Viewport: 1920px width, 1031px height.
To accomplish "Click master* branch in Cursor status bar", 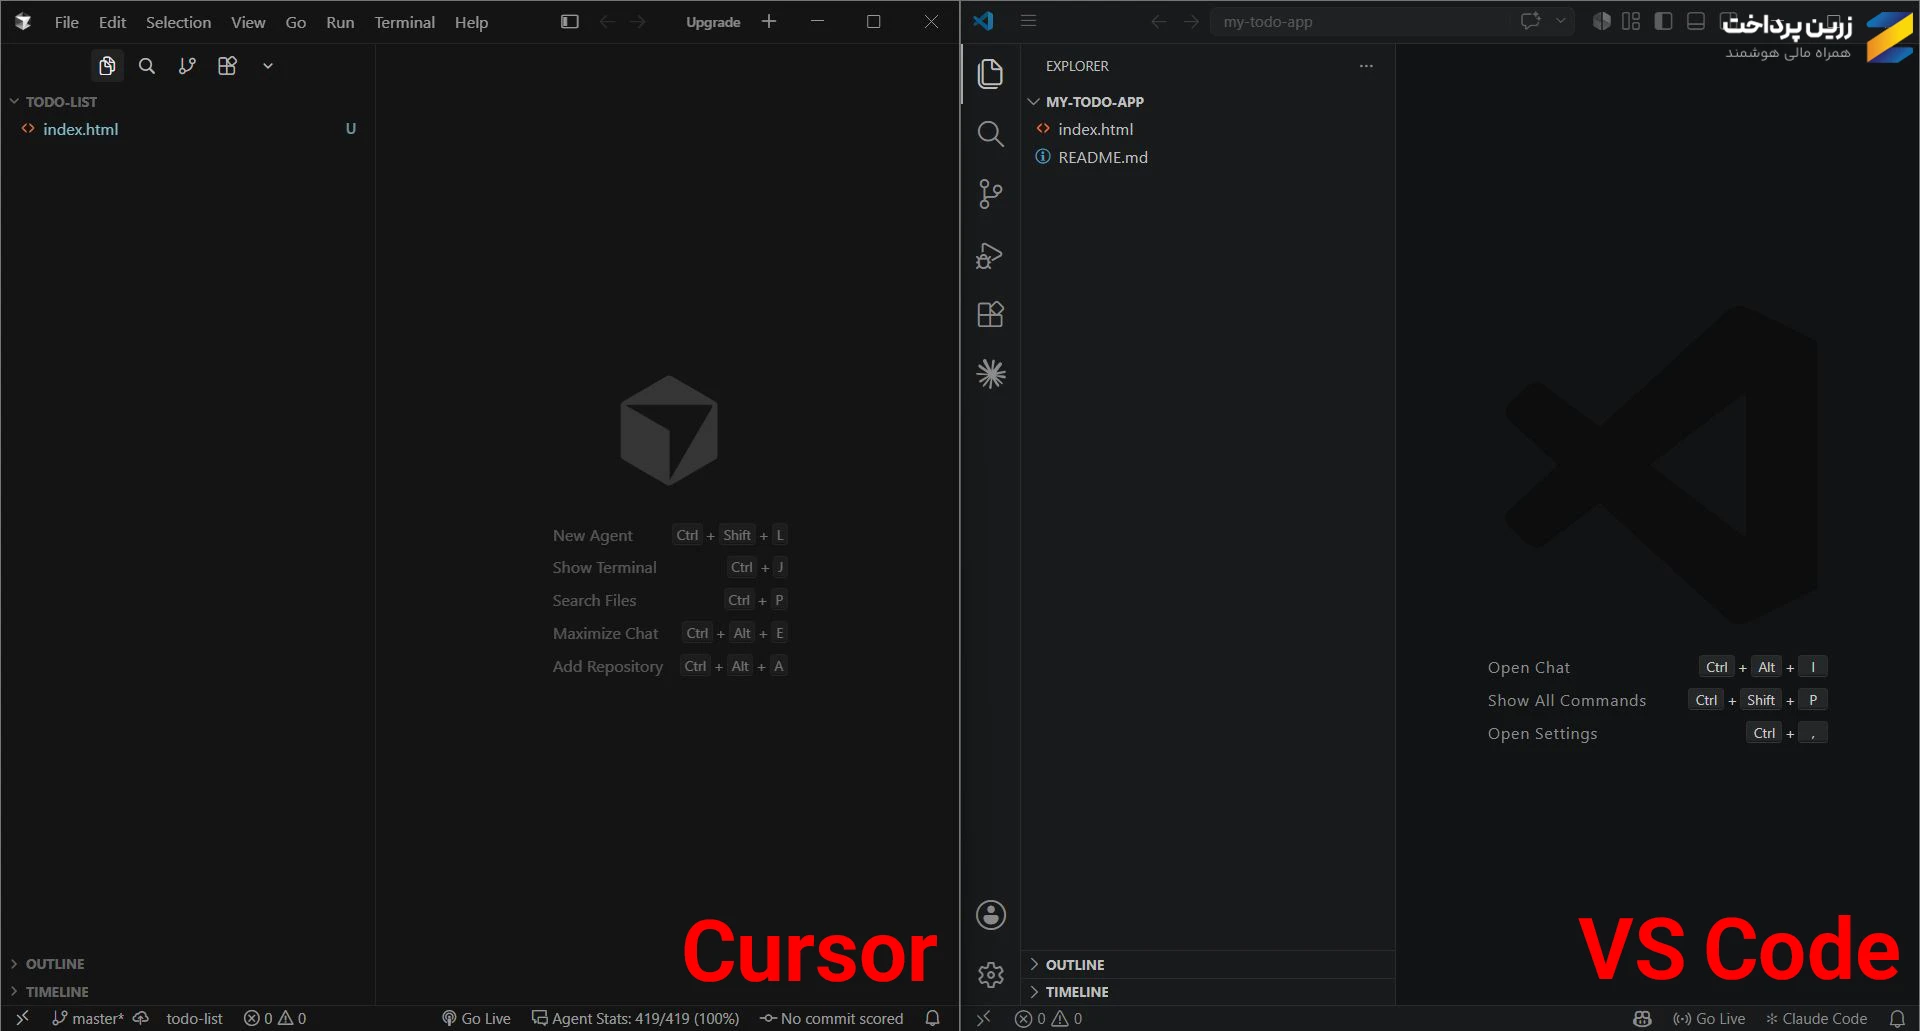I will [88, 1018].
